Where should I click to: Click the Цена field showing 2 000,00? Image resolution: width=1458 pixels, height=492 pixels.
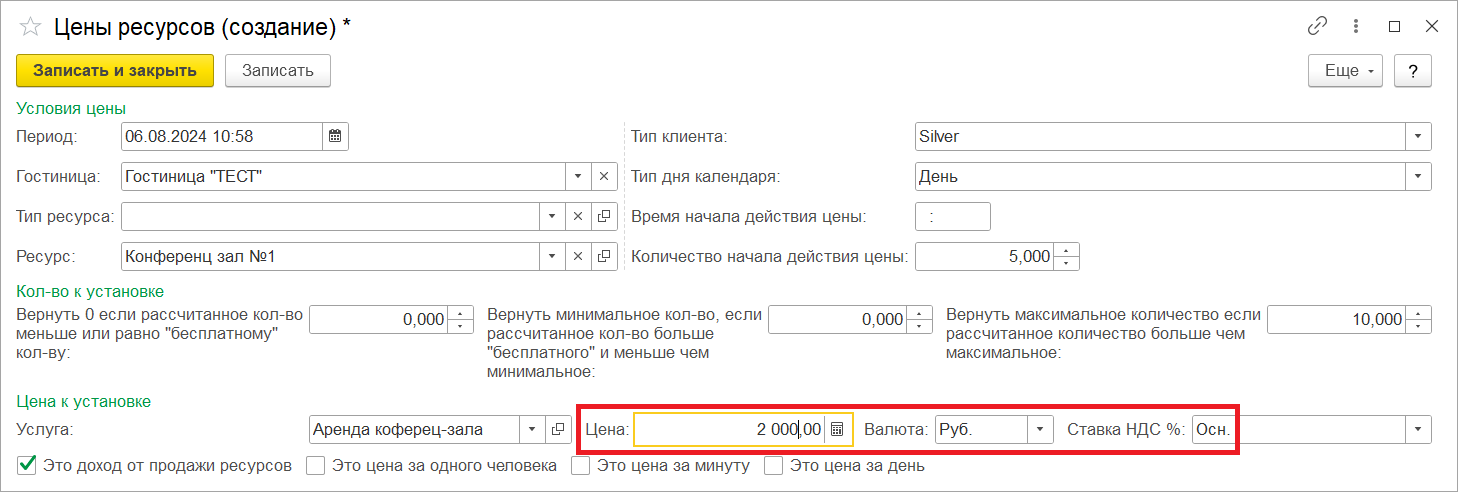pos(730,429)
